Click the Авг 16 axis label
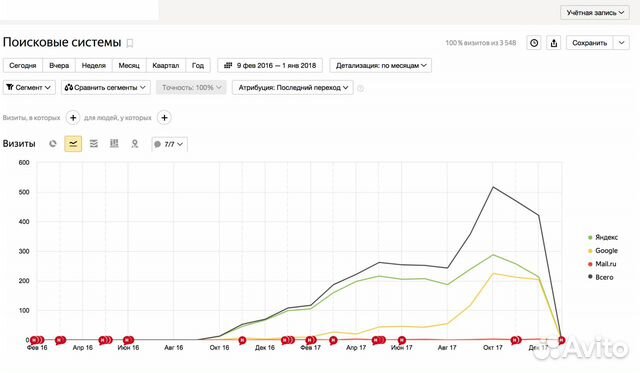 tap(174, 348)
